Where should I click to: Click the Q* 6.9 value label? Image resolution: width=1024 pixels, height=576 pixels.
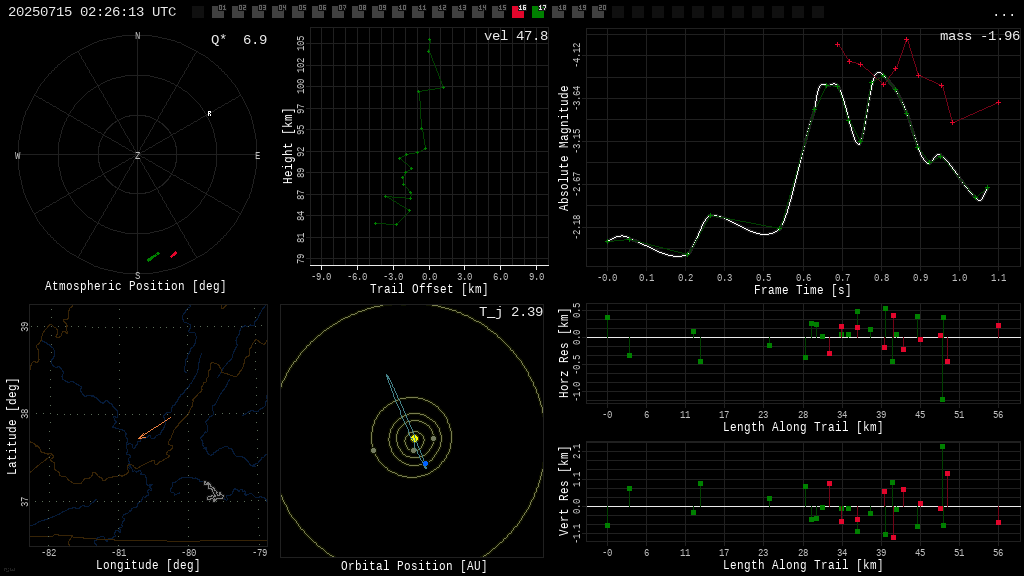(x=238, y=40)
